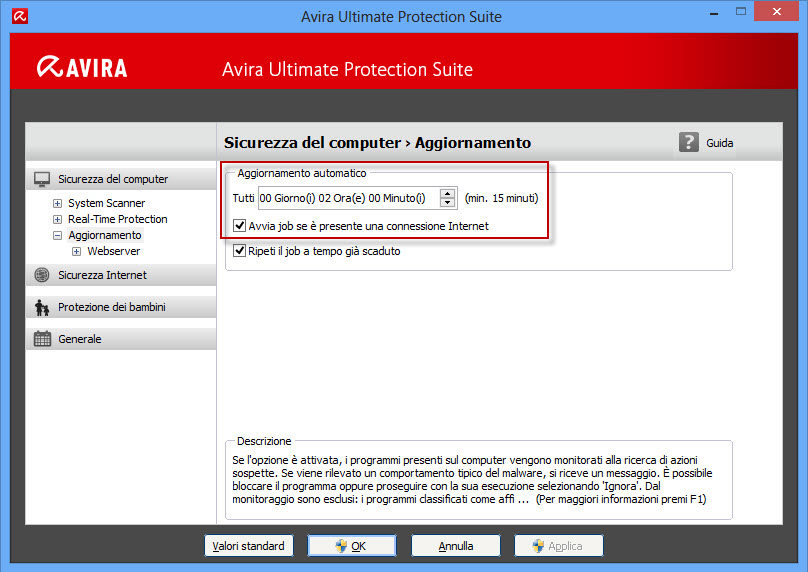
Task: Expand the System Scanner tree node
Action: pyautogui.click(x=57, y=204)
